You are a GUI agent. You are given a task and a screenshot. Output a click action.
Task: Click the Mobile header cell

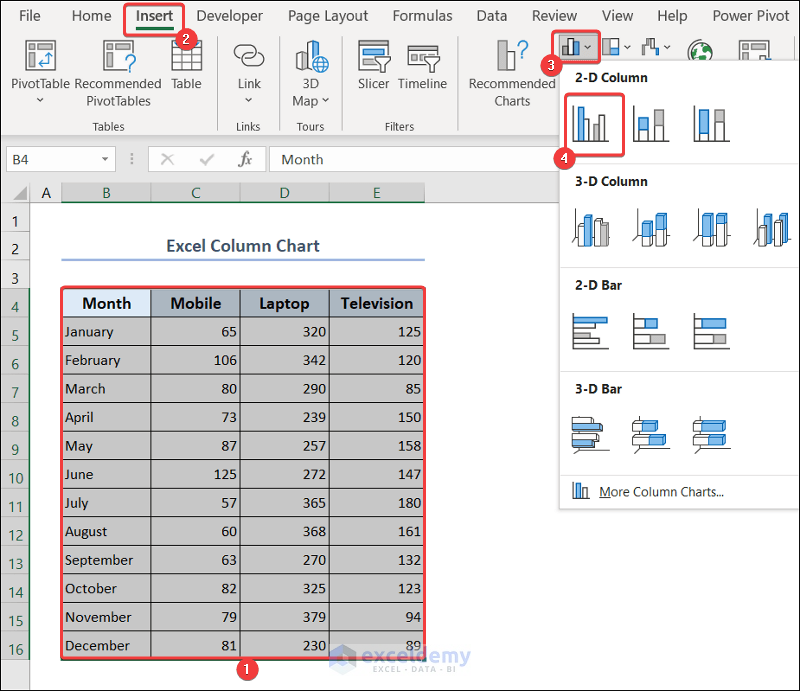tap(195, 303)
